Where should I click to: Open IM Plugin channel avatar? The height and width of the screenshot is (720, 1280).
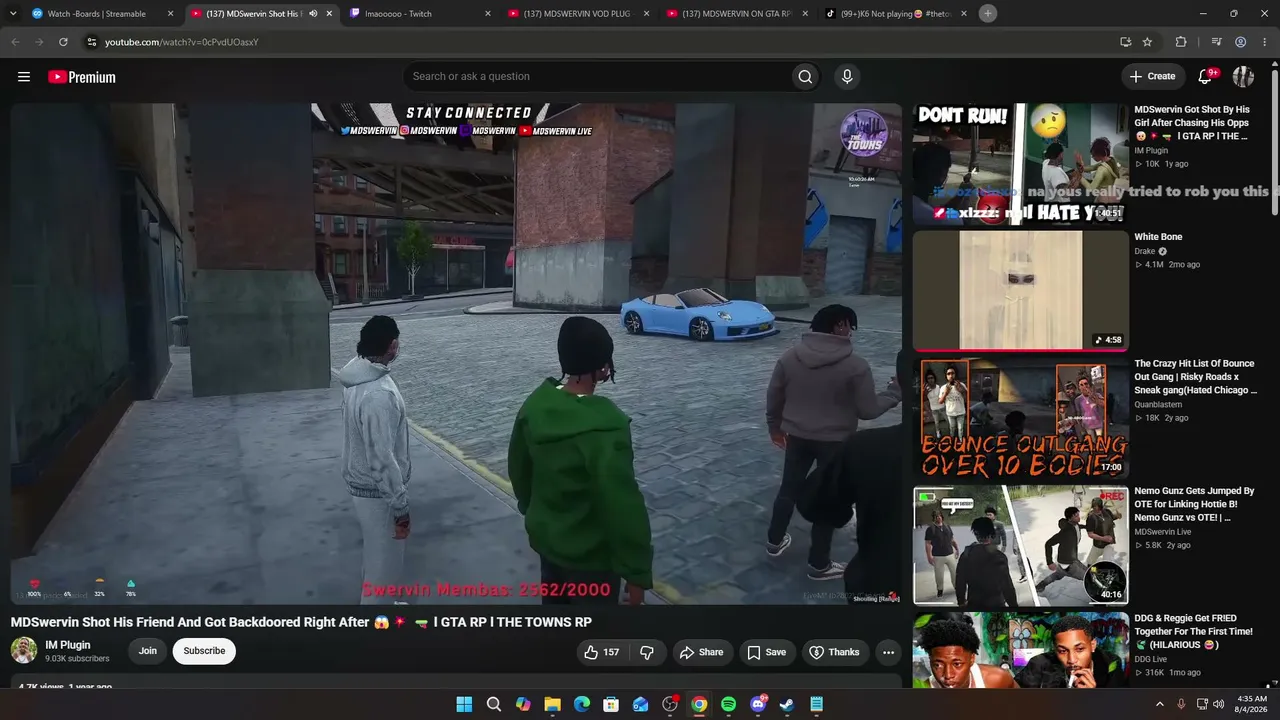24,651
